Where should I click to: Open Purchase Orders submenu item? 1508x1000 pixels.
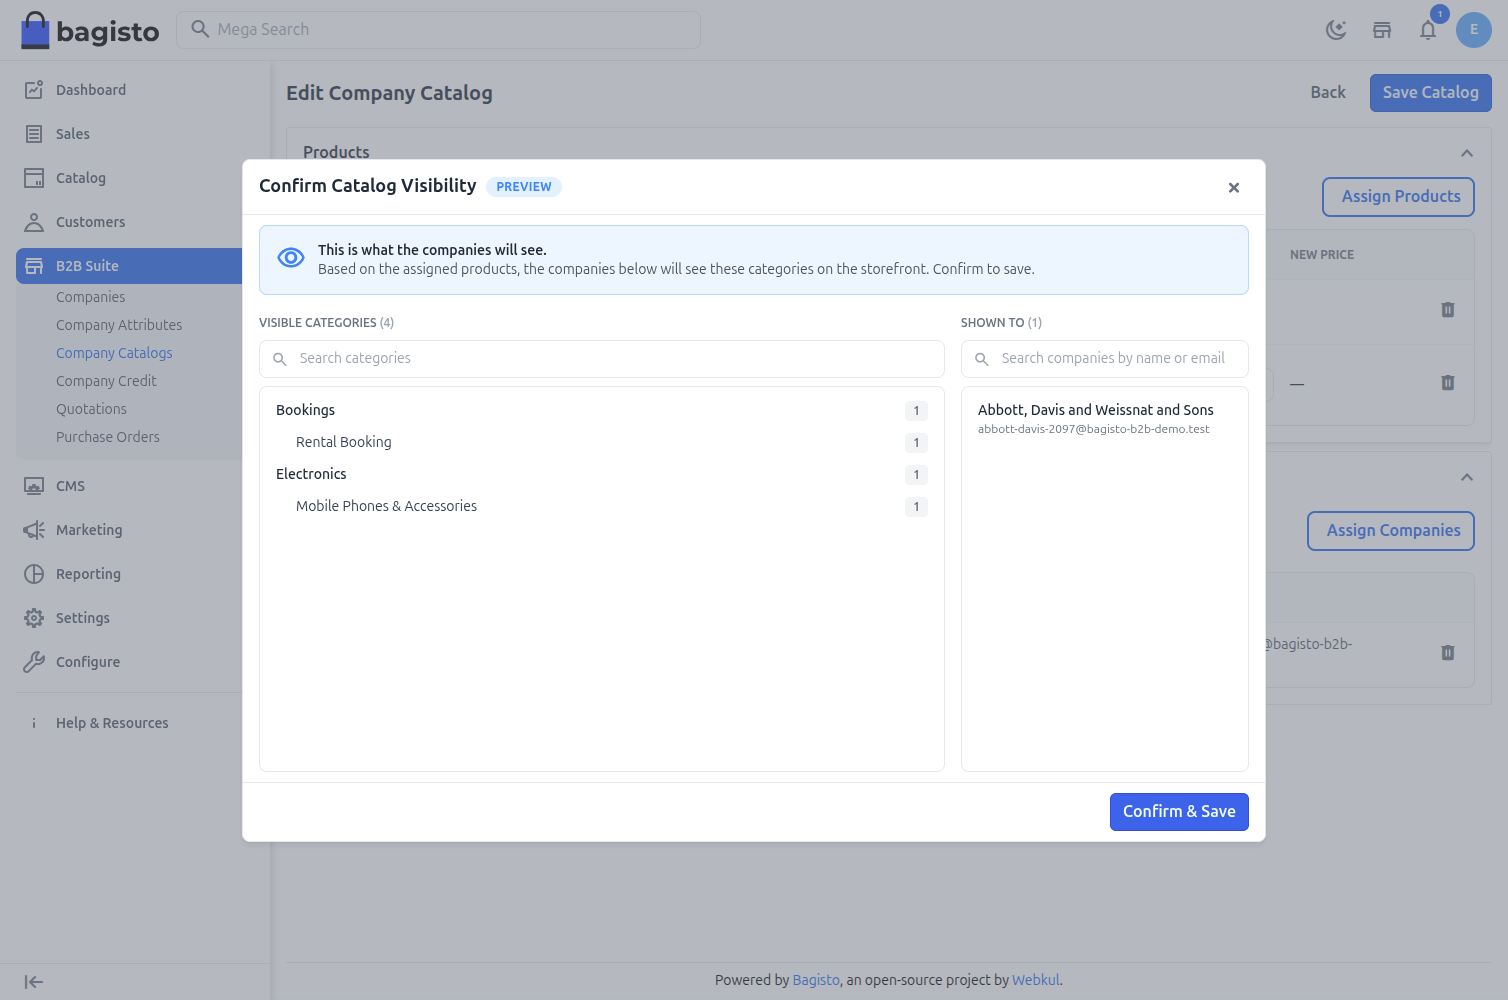coord(108,437)
